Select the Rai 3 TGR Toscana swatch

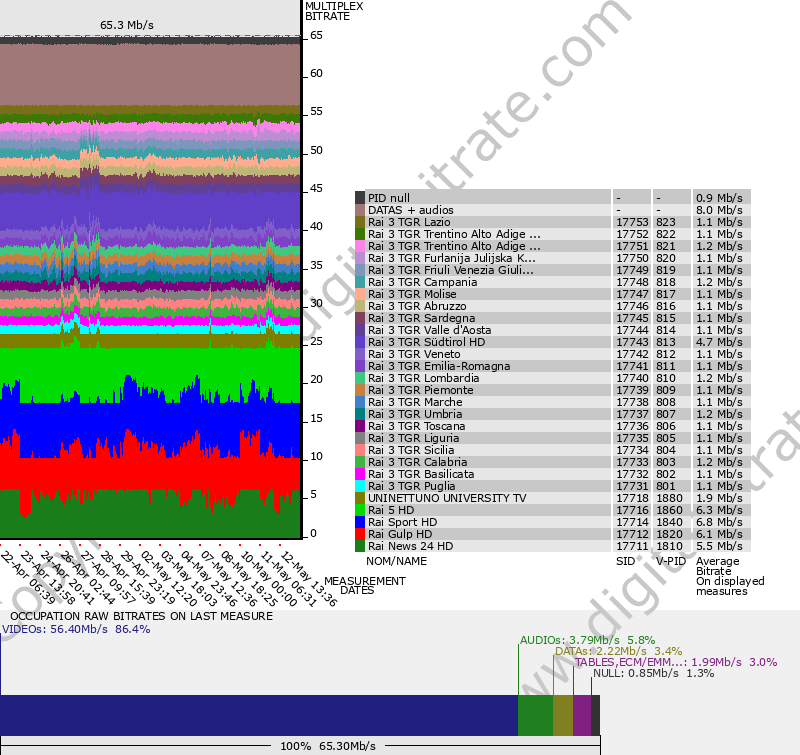(x=360, y=426)
